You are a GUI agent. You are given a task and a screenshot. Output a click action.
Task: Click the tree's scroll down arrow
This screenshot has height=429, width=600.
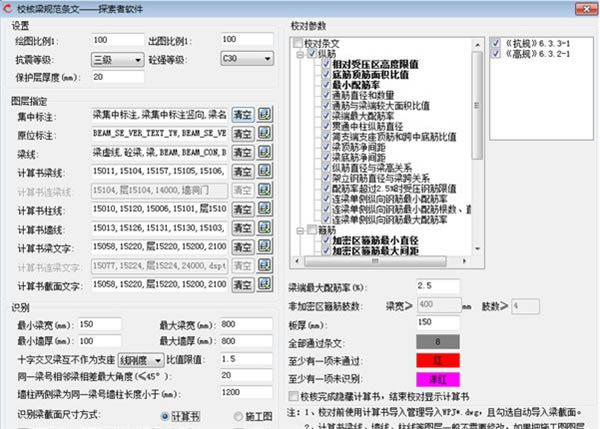point(477,249)
